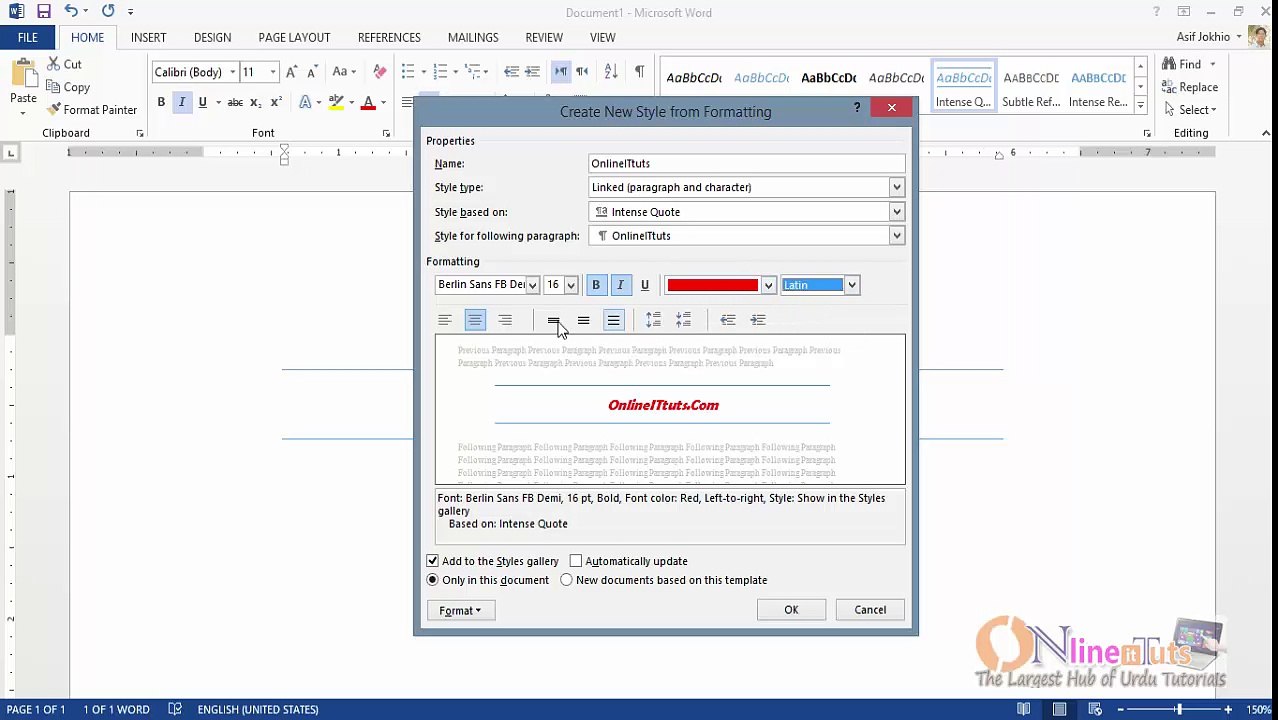This screenshot has height=720, width=1278.
Task: Set 1.5 line spacing in the dialog
Action: pos(583,320)
